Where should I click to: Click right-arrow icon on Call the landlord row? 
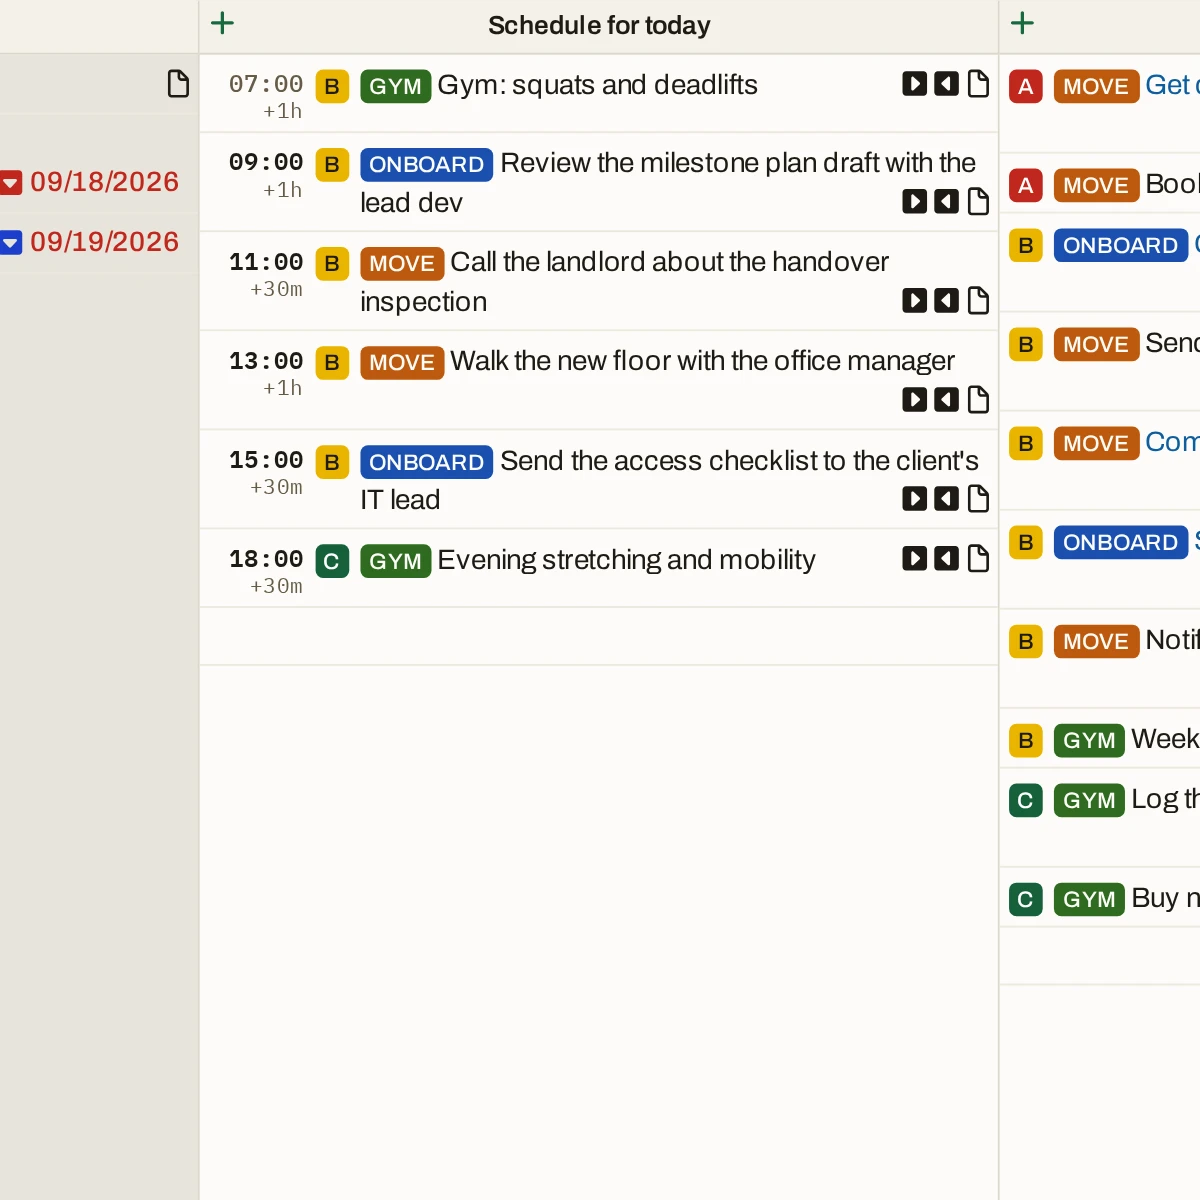click(914, 301)
